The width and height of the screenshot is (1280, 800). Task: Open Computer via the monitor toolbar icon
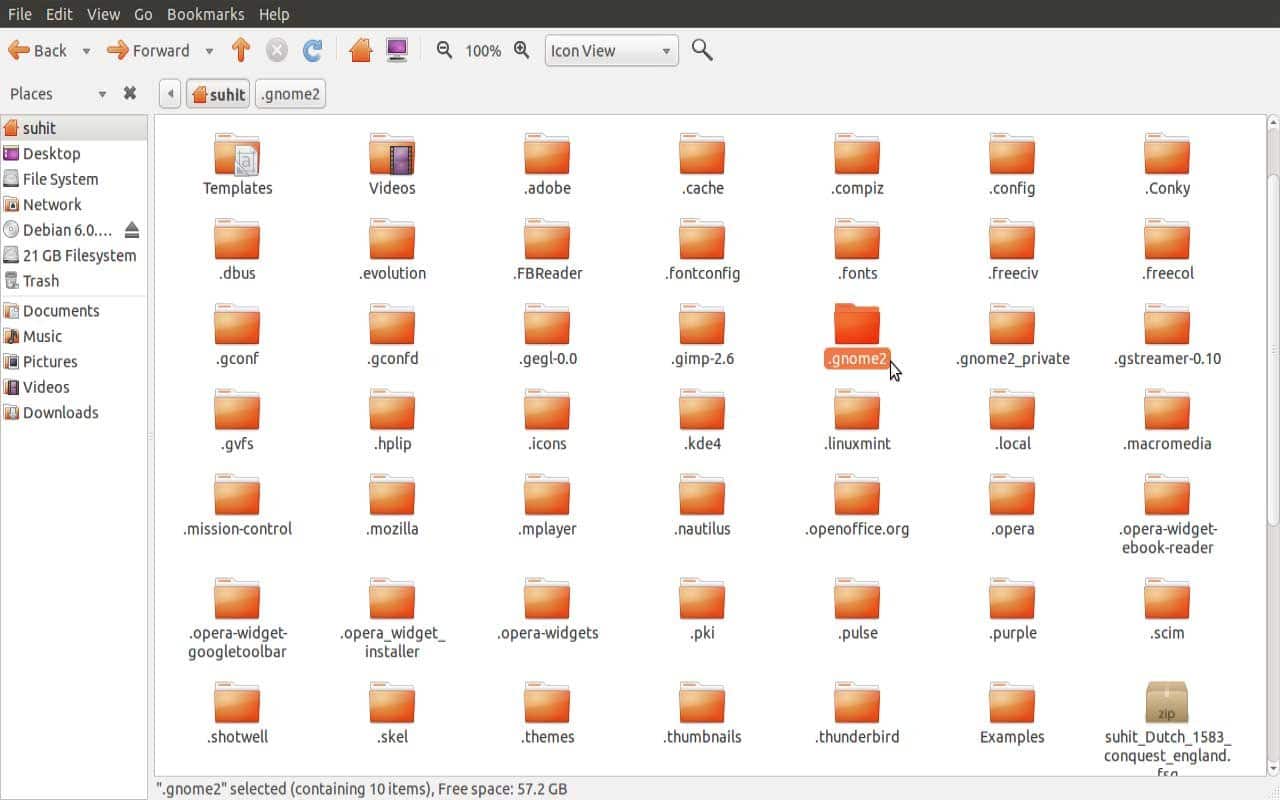tap(397, 50)
